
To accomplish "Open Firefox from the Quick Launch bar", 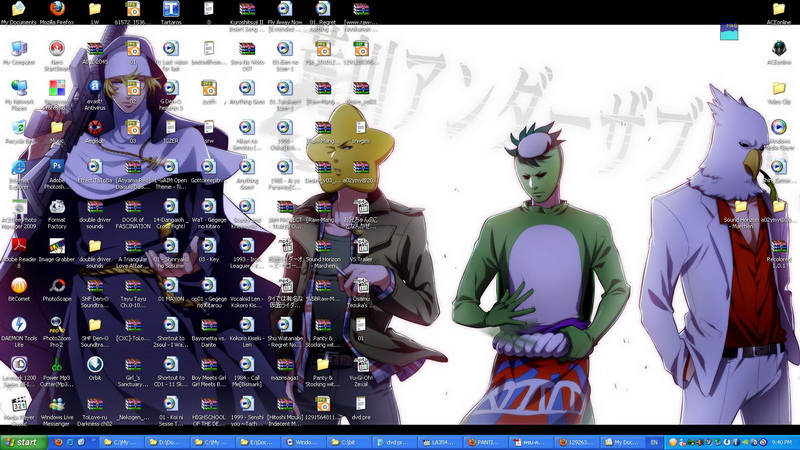I will [x=58, y=442].
